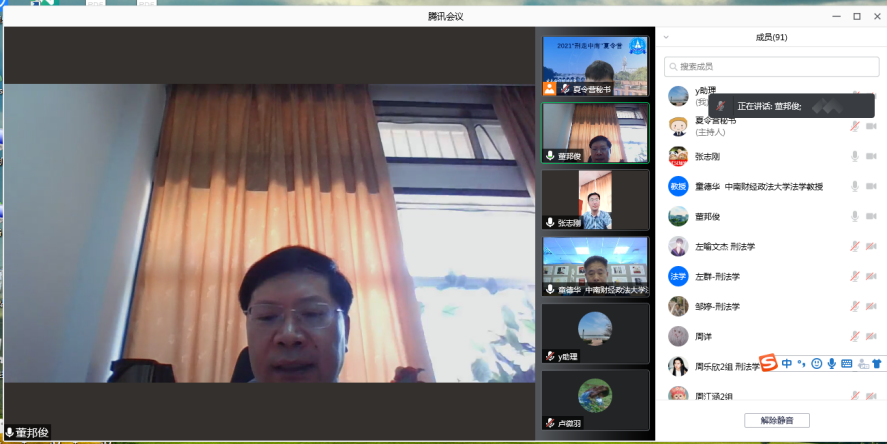
Task: Click Sogou emoji smiley icon
Action: click(816, 363)
